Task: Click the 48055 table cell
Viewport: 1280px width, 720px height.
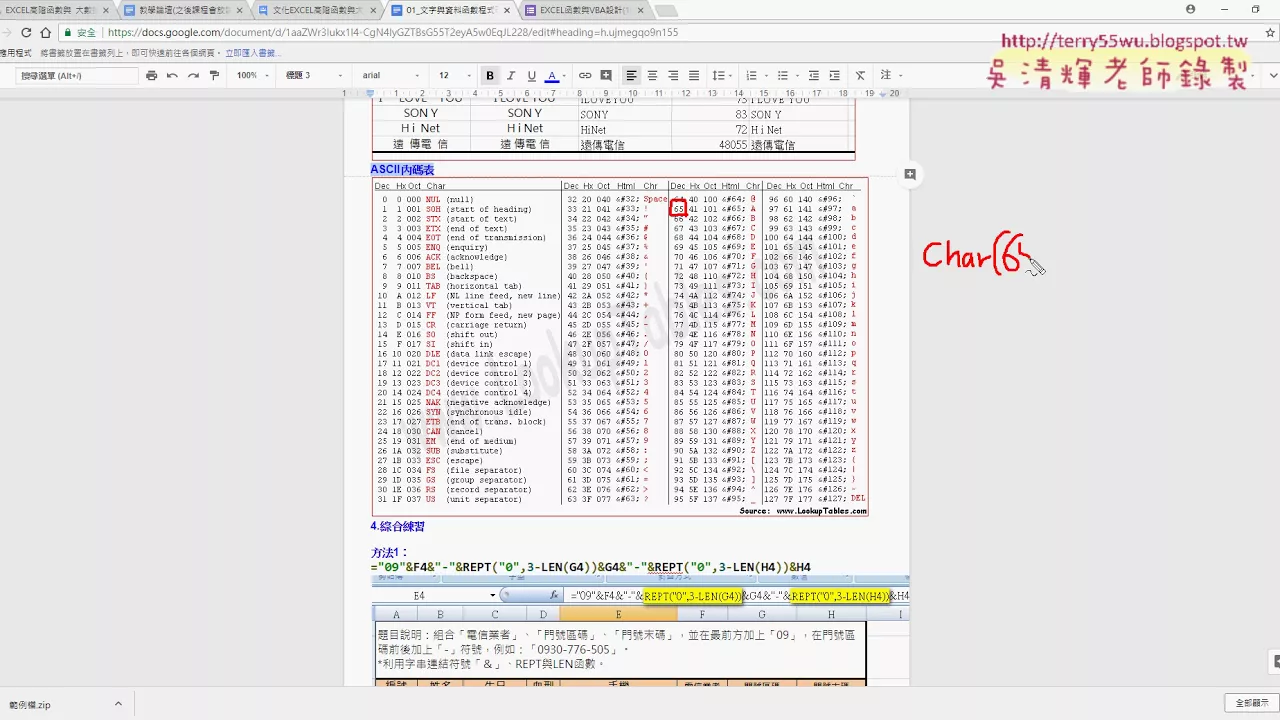Action: click(x=732, y=145)
